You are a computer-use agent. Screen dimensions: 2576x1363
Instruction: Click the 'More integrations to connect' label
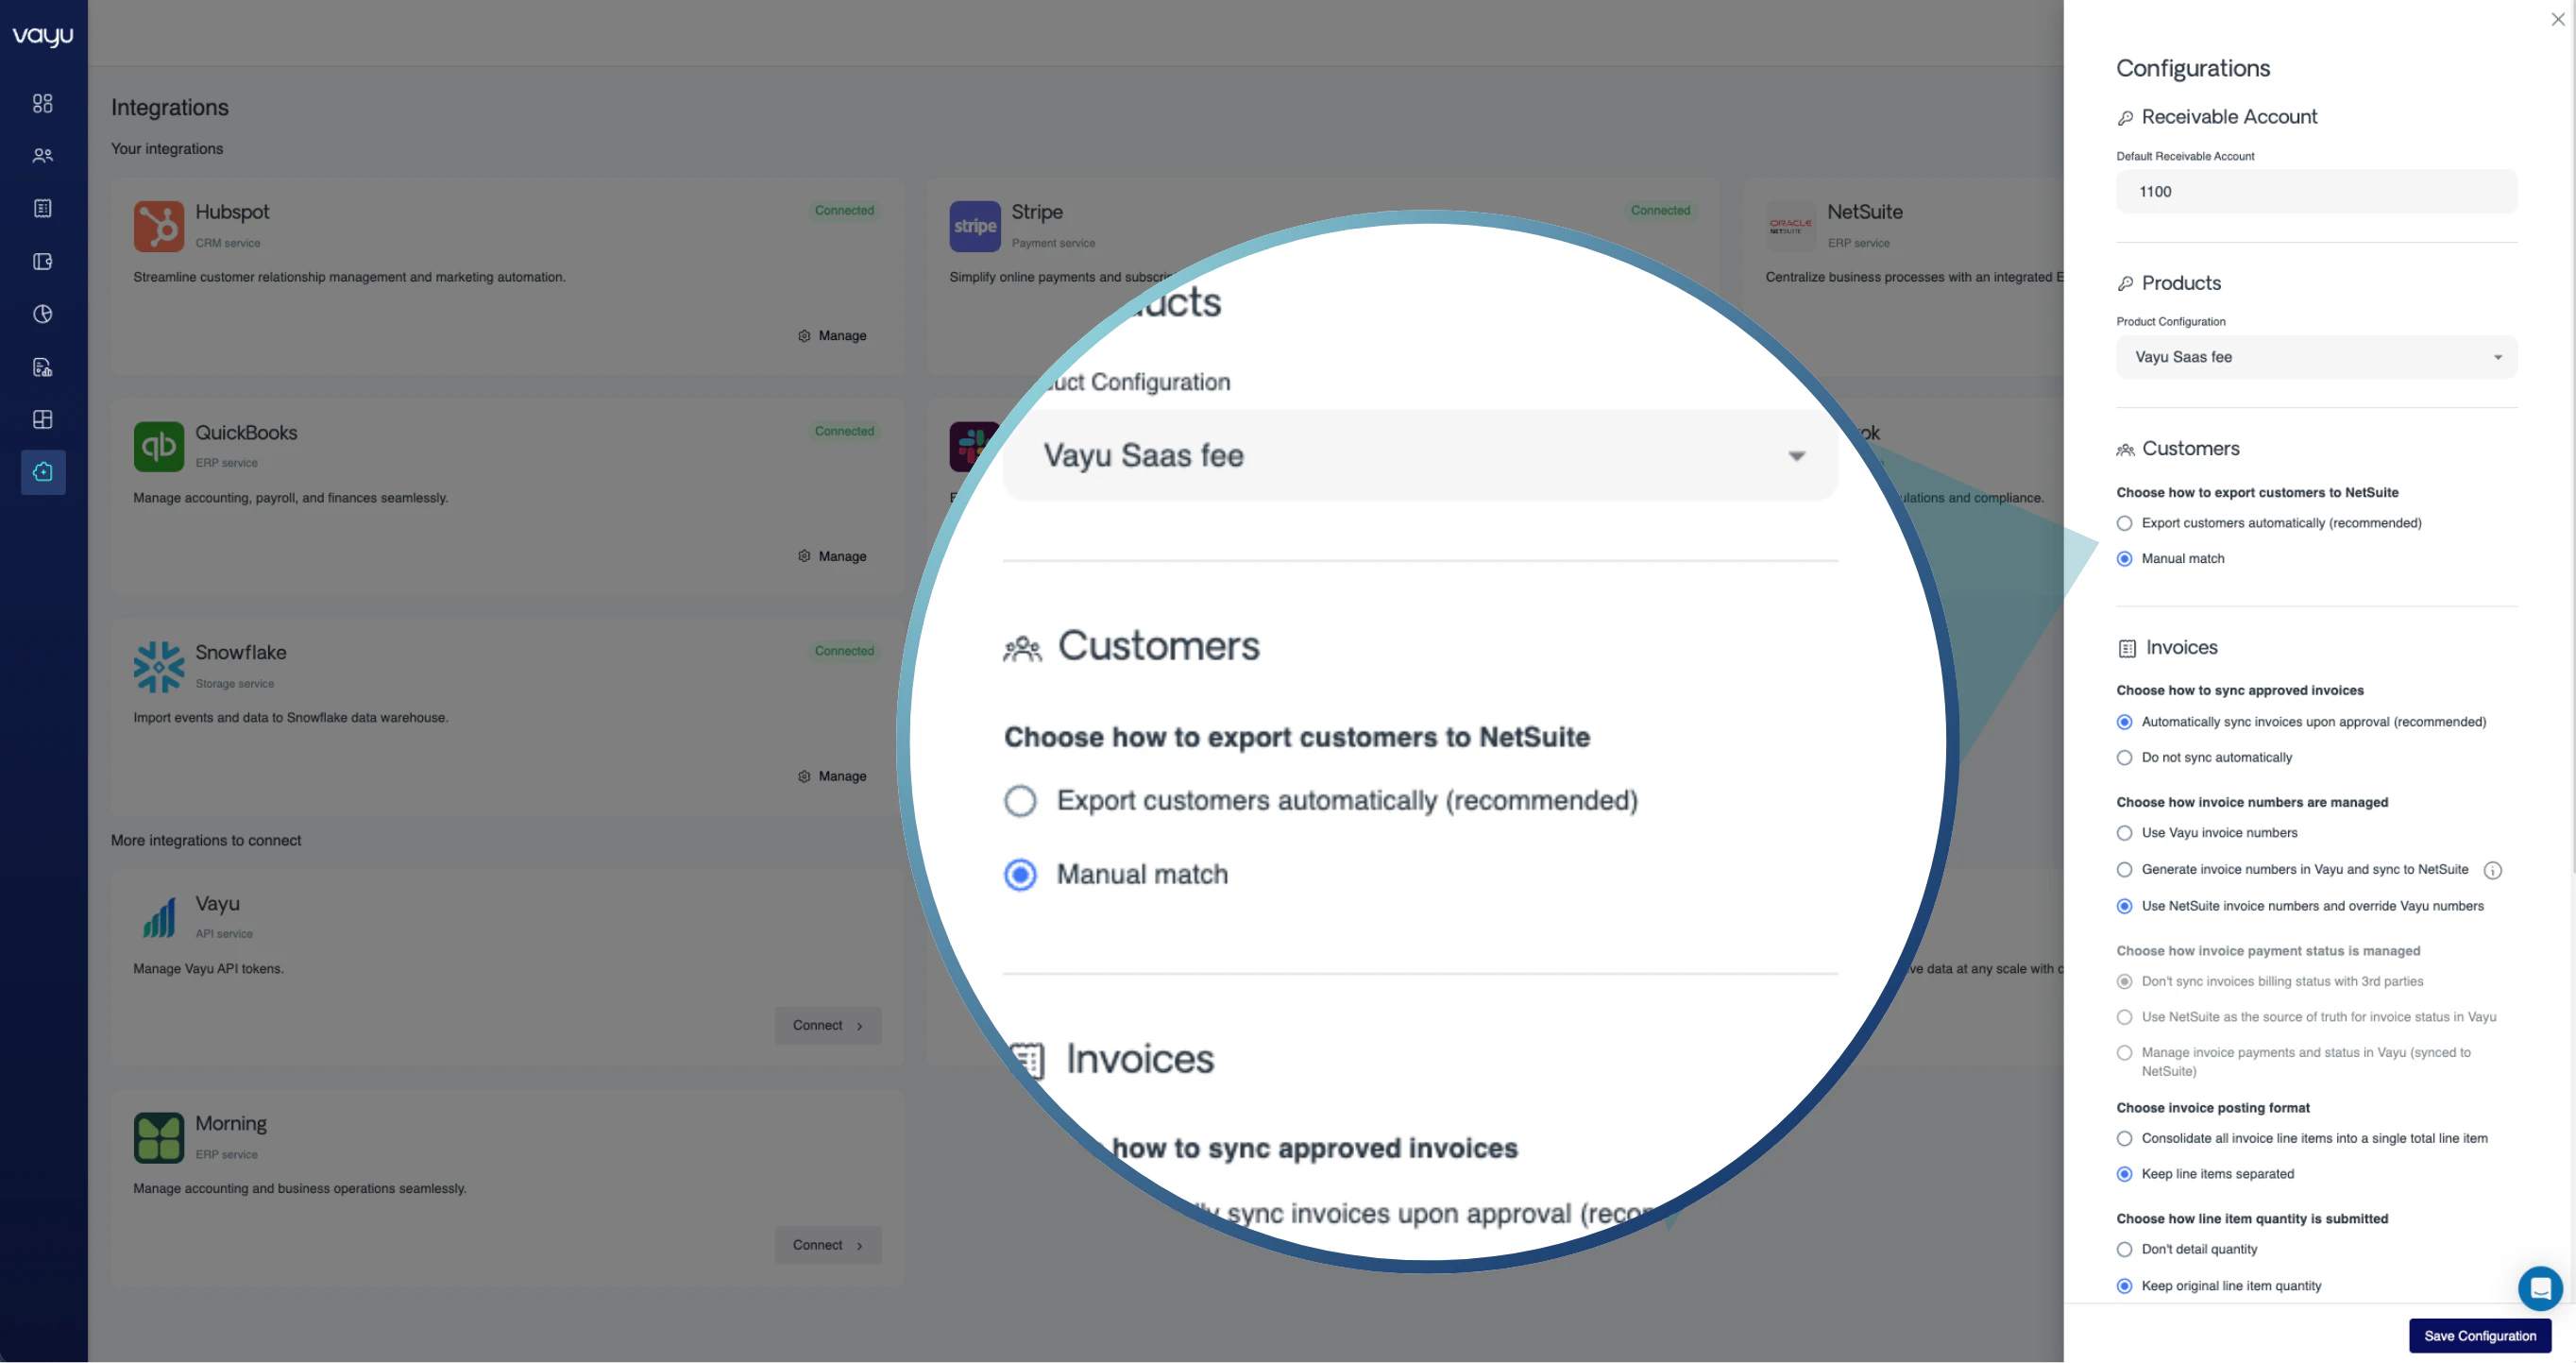[x=206, y=841]
